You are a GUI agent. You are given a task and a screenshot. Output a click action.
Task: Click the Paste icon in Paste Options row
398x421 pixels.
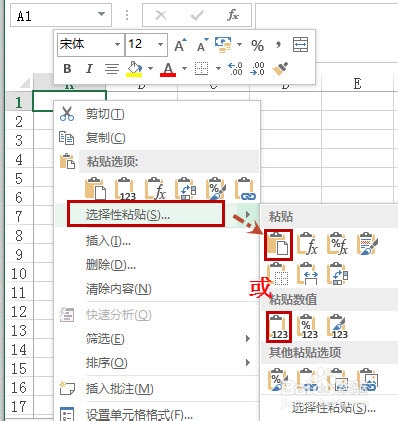coord(95,189)
